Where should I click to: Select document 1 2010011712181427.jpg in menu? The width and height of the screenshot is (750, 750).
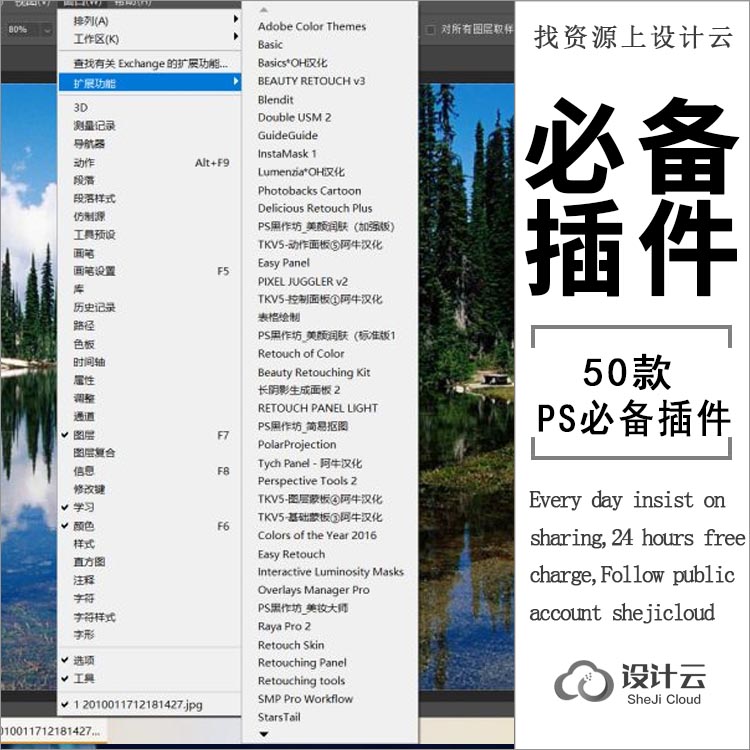pos(150,705)
